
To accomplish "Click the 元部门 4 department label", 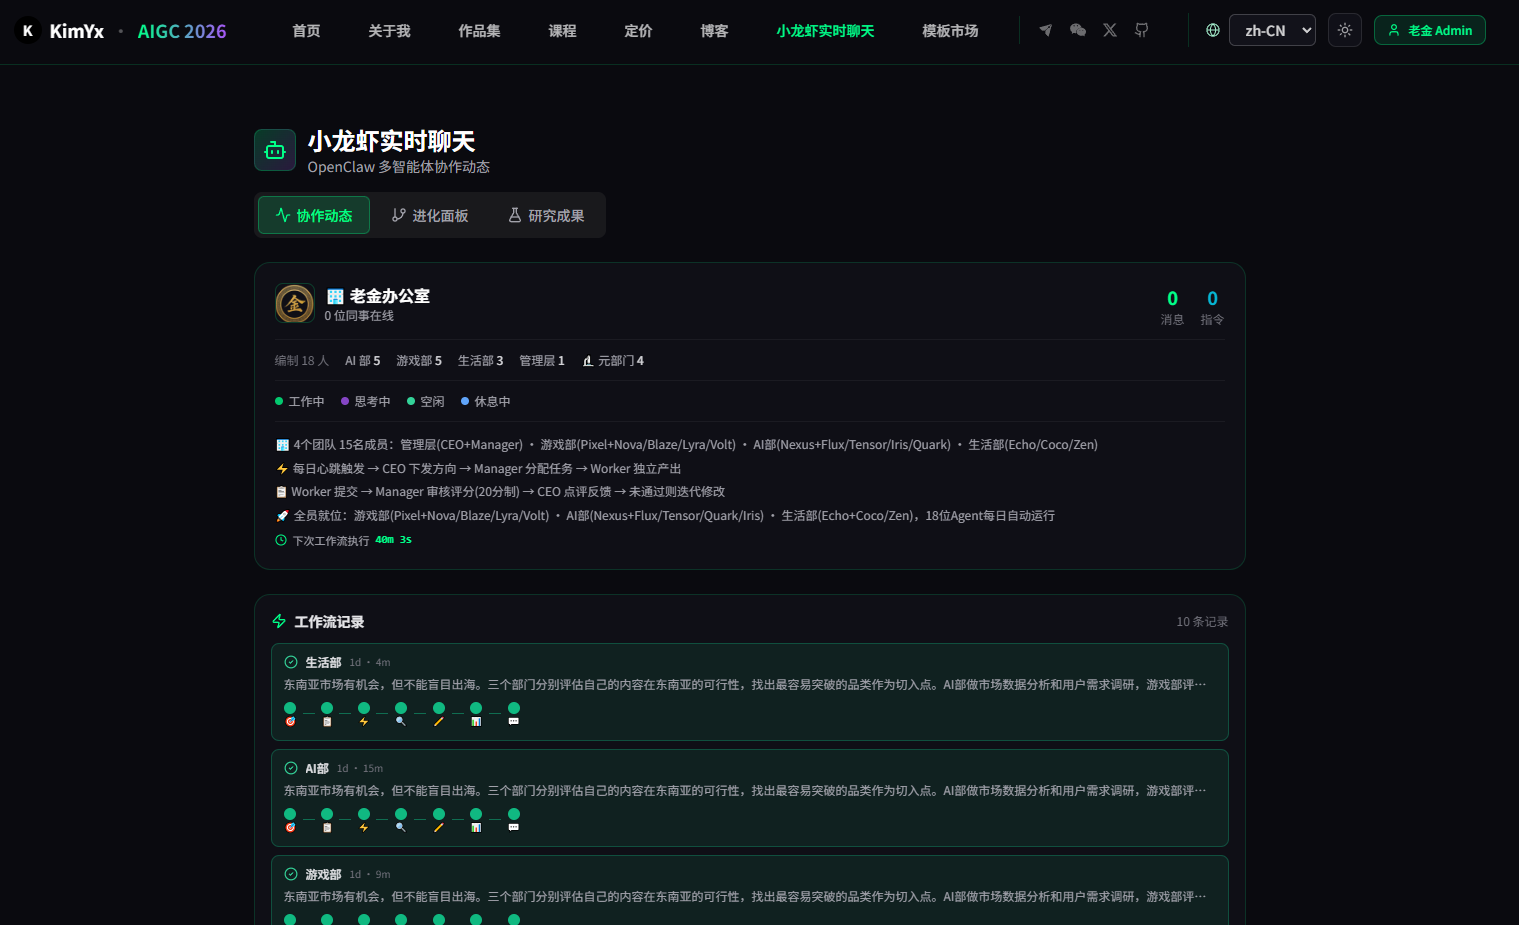I will coord(613,360).
